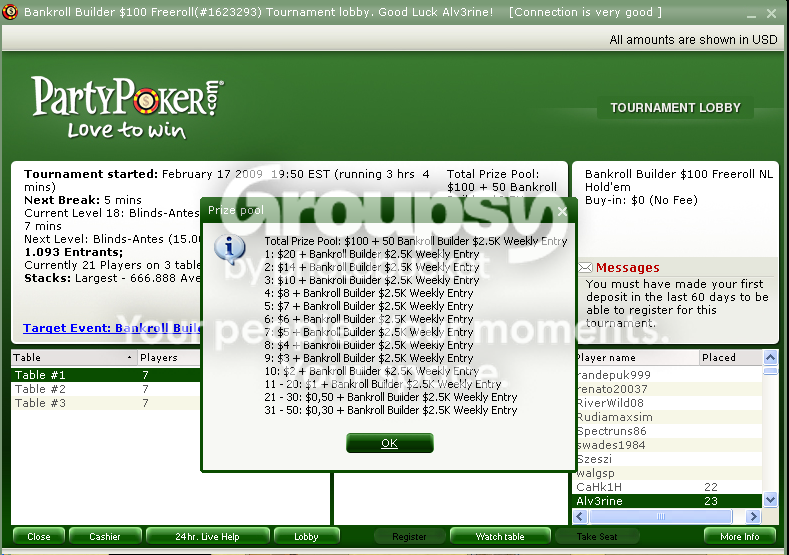Click the 1: $20 prize line
Viewport: 789px width, 555px height.
[x=371, y=254]
